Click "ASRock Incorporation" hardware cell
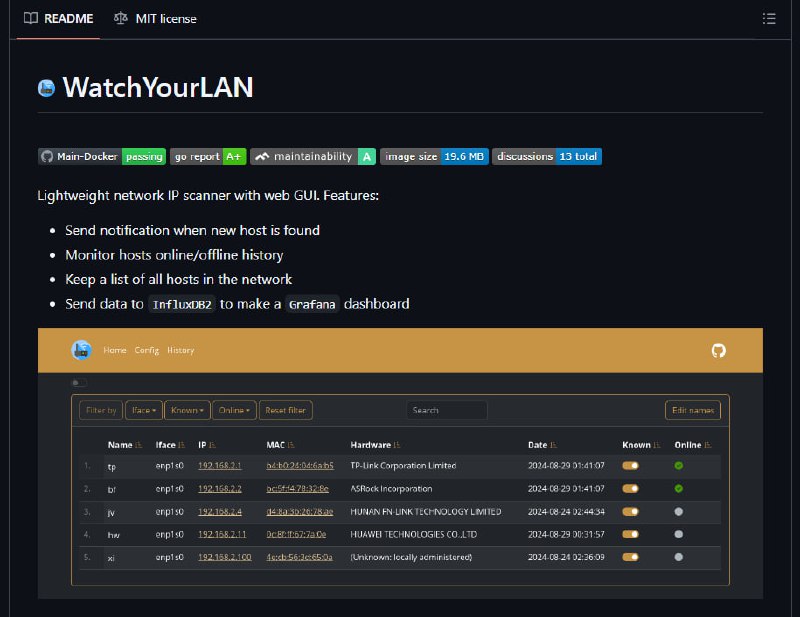 click(x=391, y=488)
